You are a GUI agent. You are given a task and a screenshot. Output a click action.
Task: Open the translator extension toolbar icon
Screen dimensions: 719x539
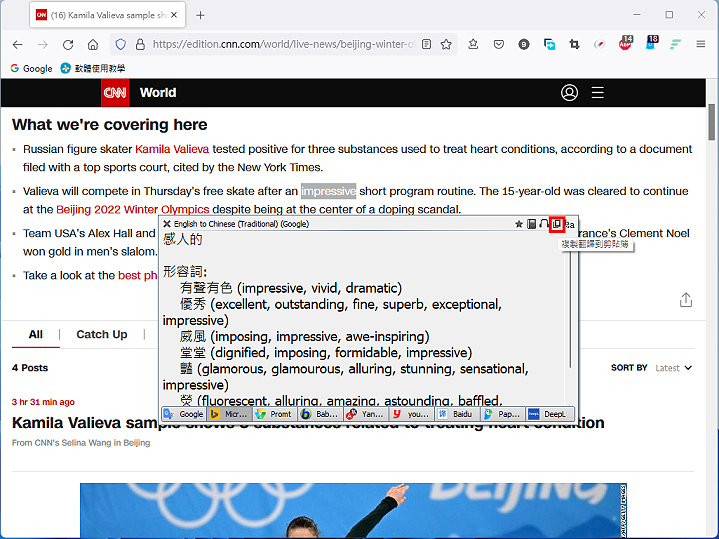point(549,44)
